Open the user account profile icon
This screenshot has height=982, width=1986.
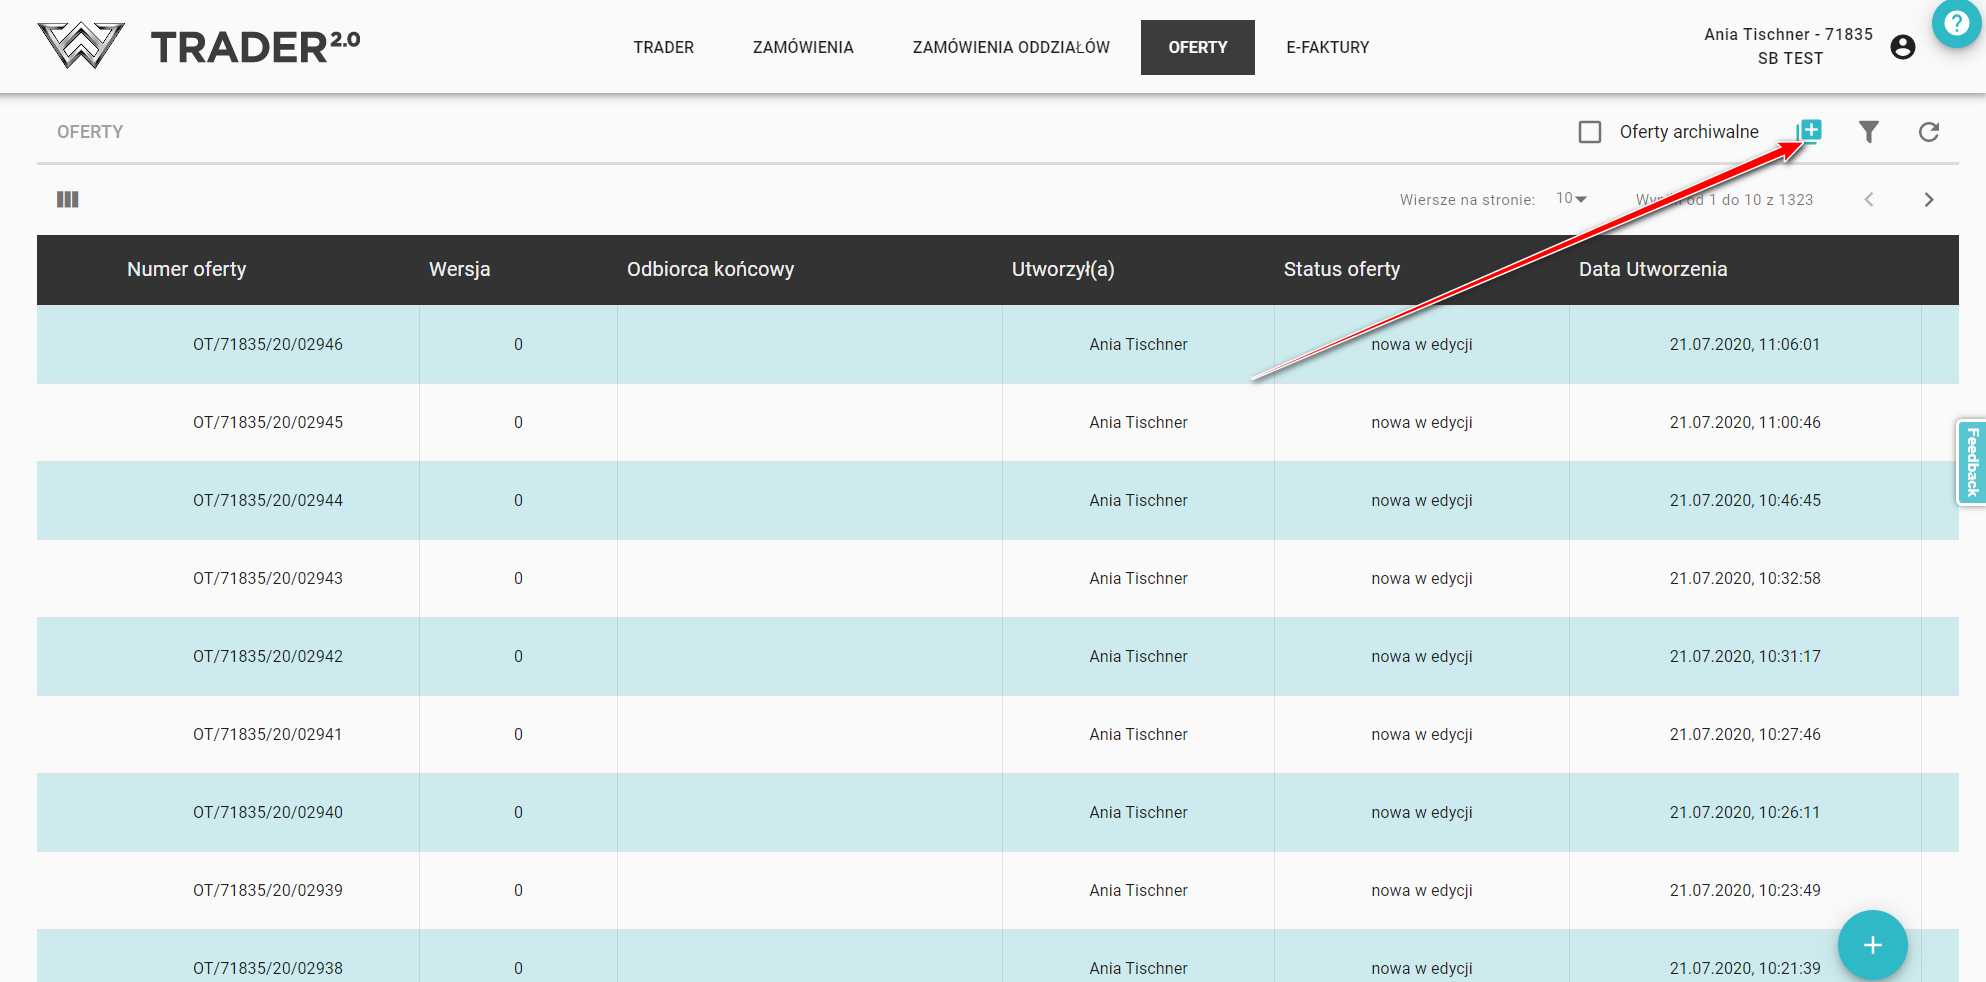1902,47
